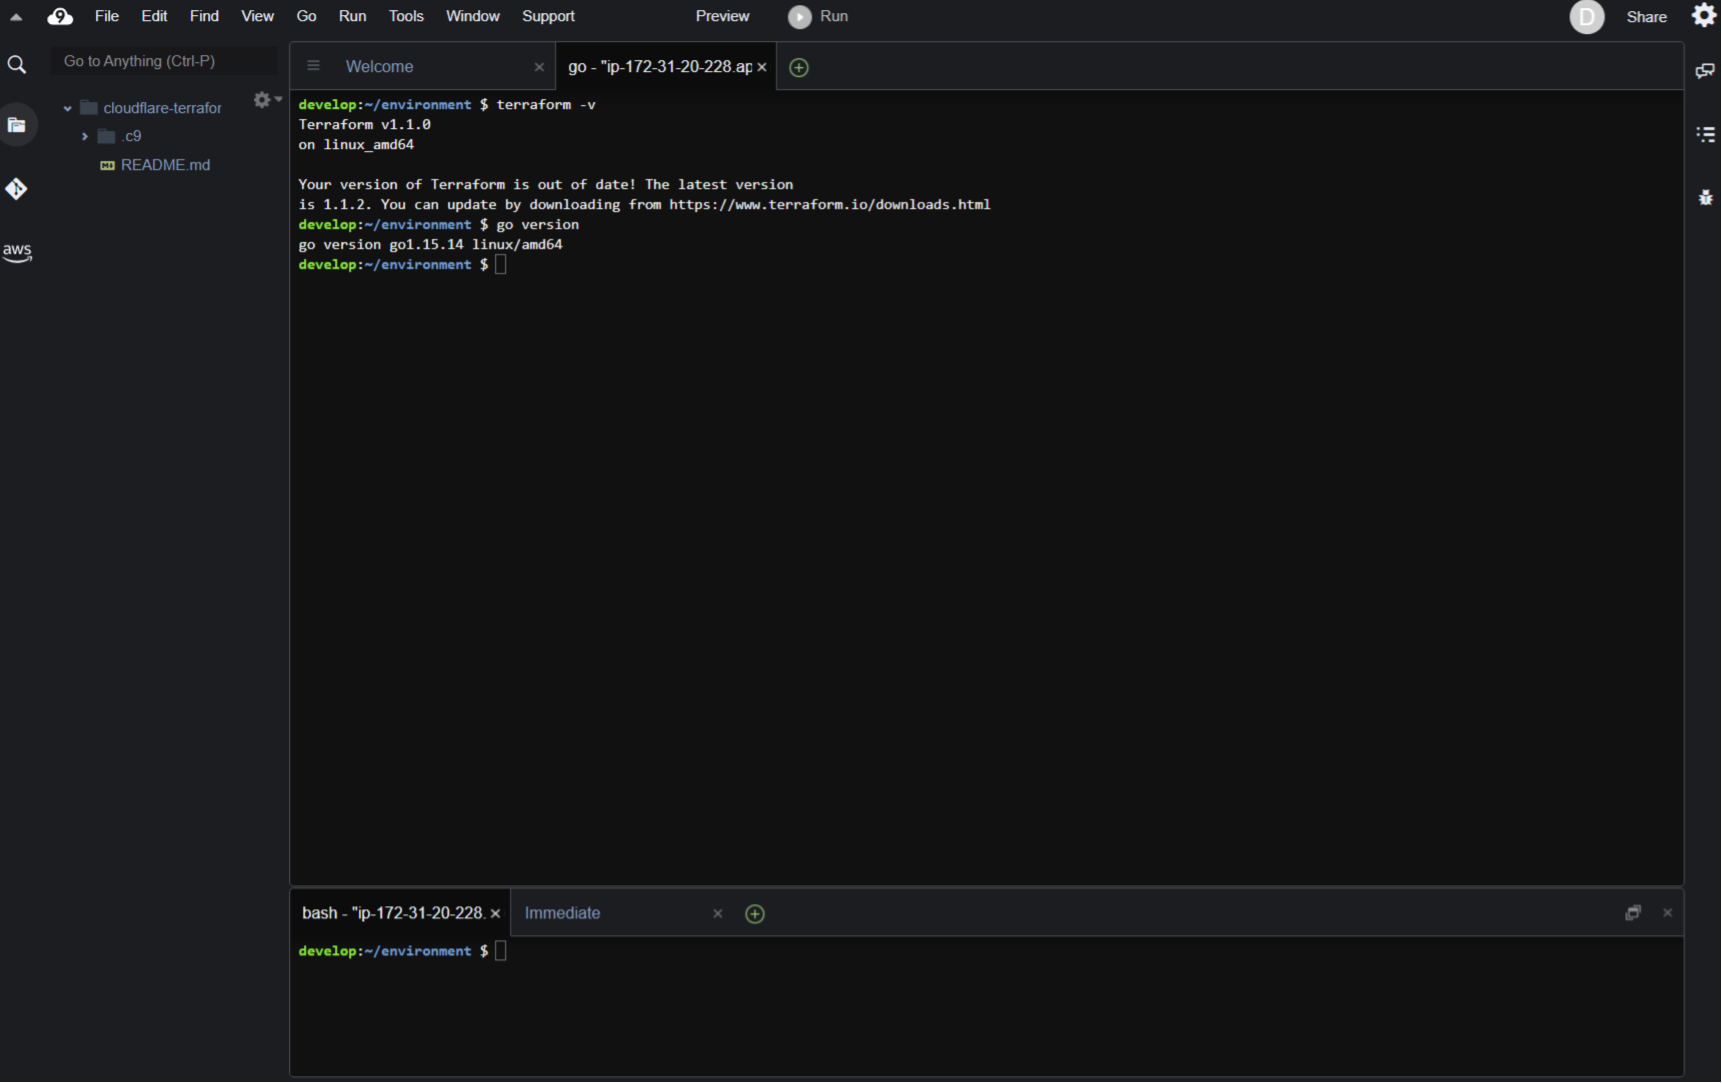Switch to the bash terminal tab

point(393,914)
